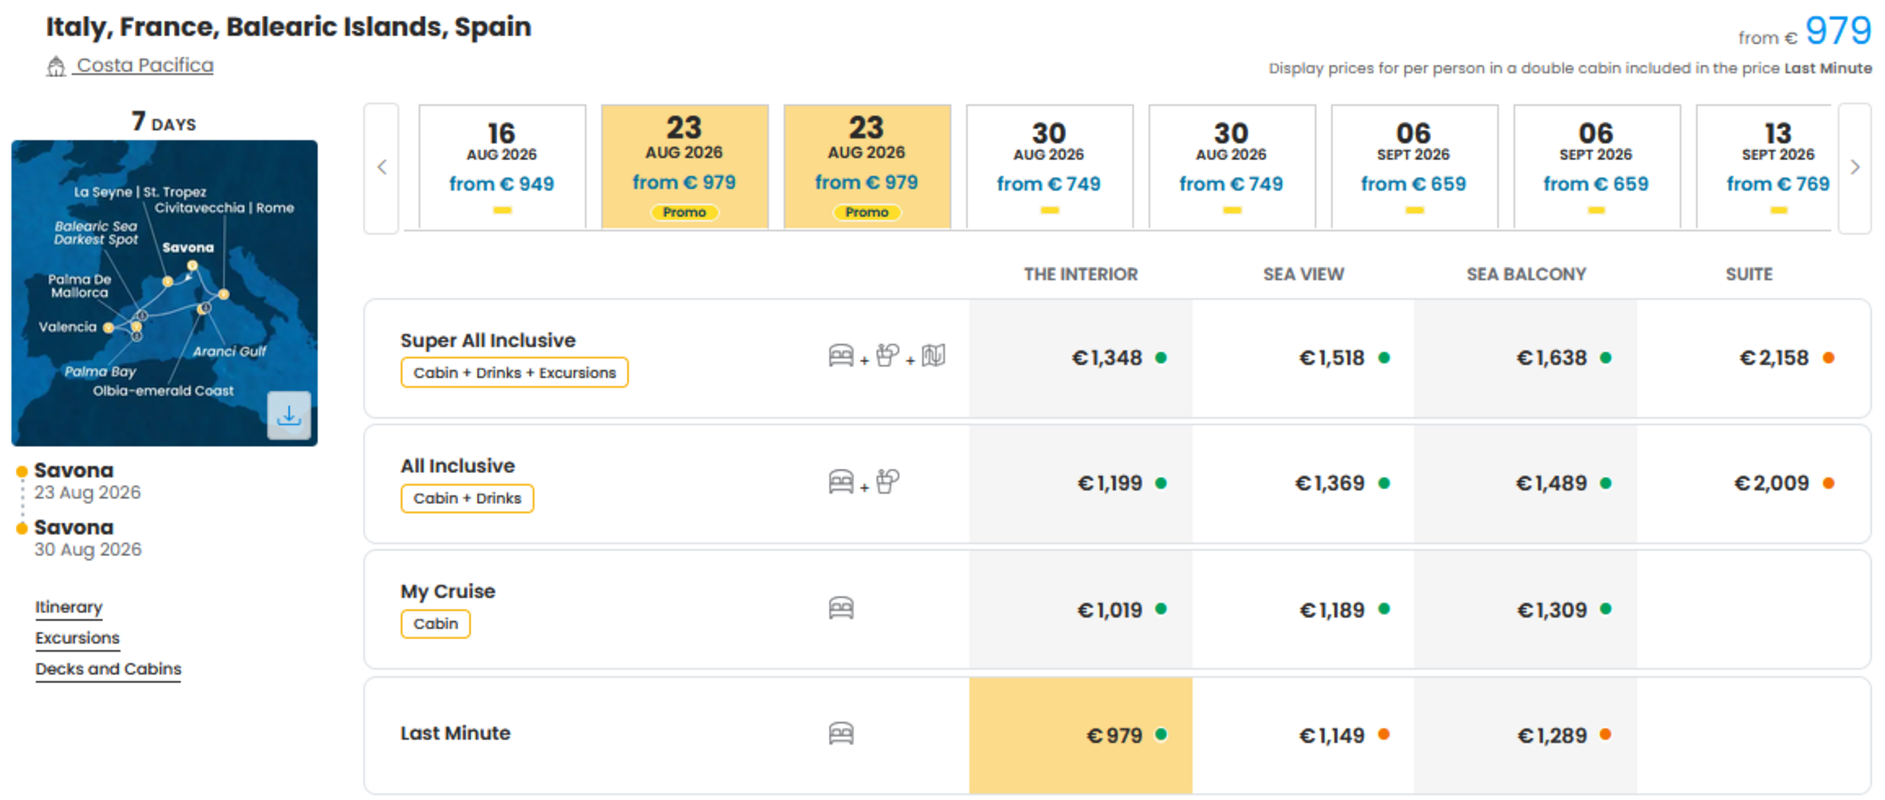This screenshot has height=800, width=1885.
Task: Show earlier departure dates with left arrow
Action: 382,168
